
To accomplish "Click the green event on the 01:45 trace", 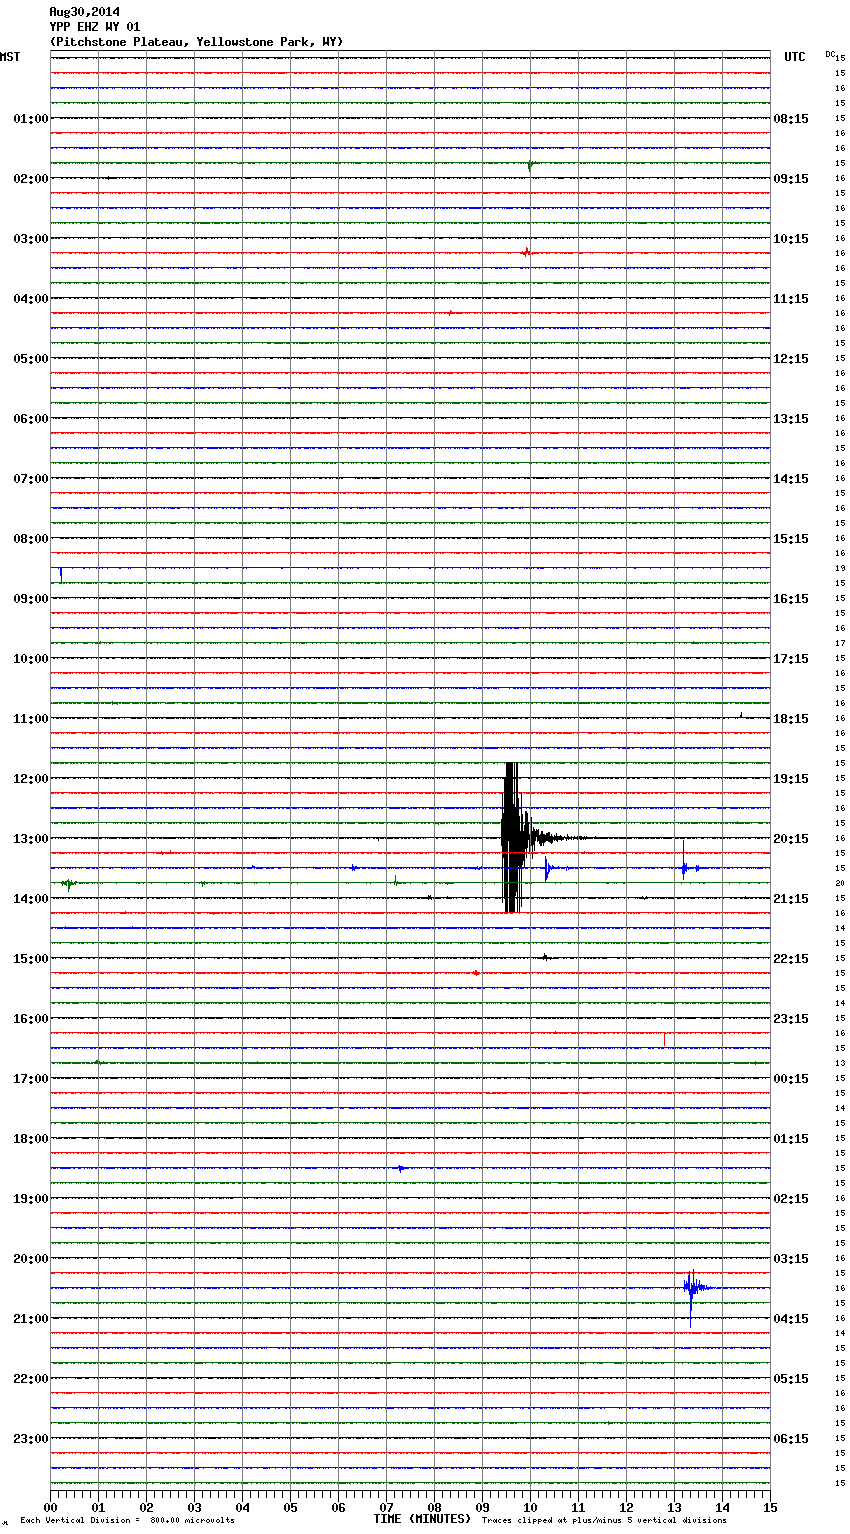I will pos(531,165).
